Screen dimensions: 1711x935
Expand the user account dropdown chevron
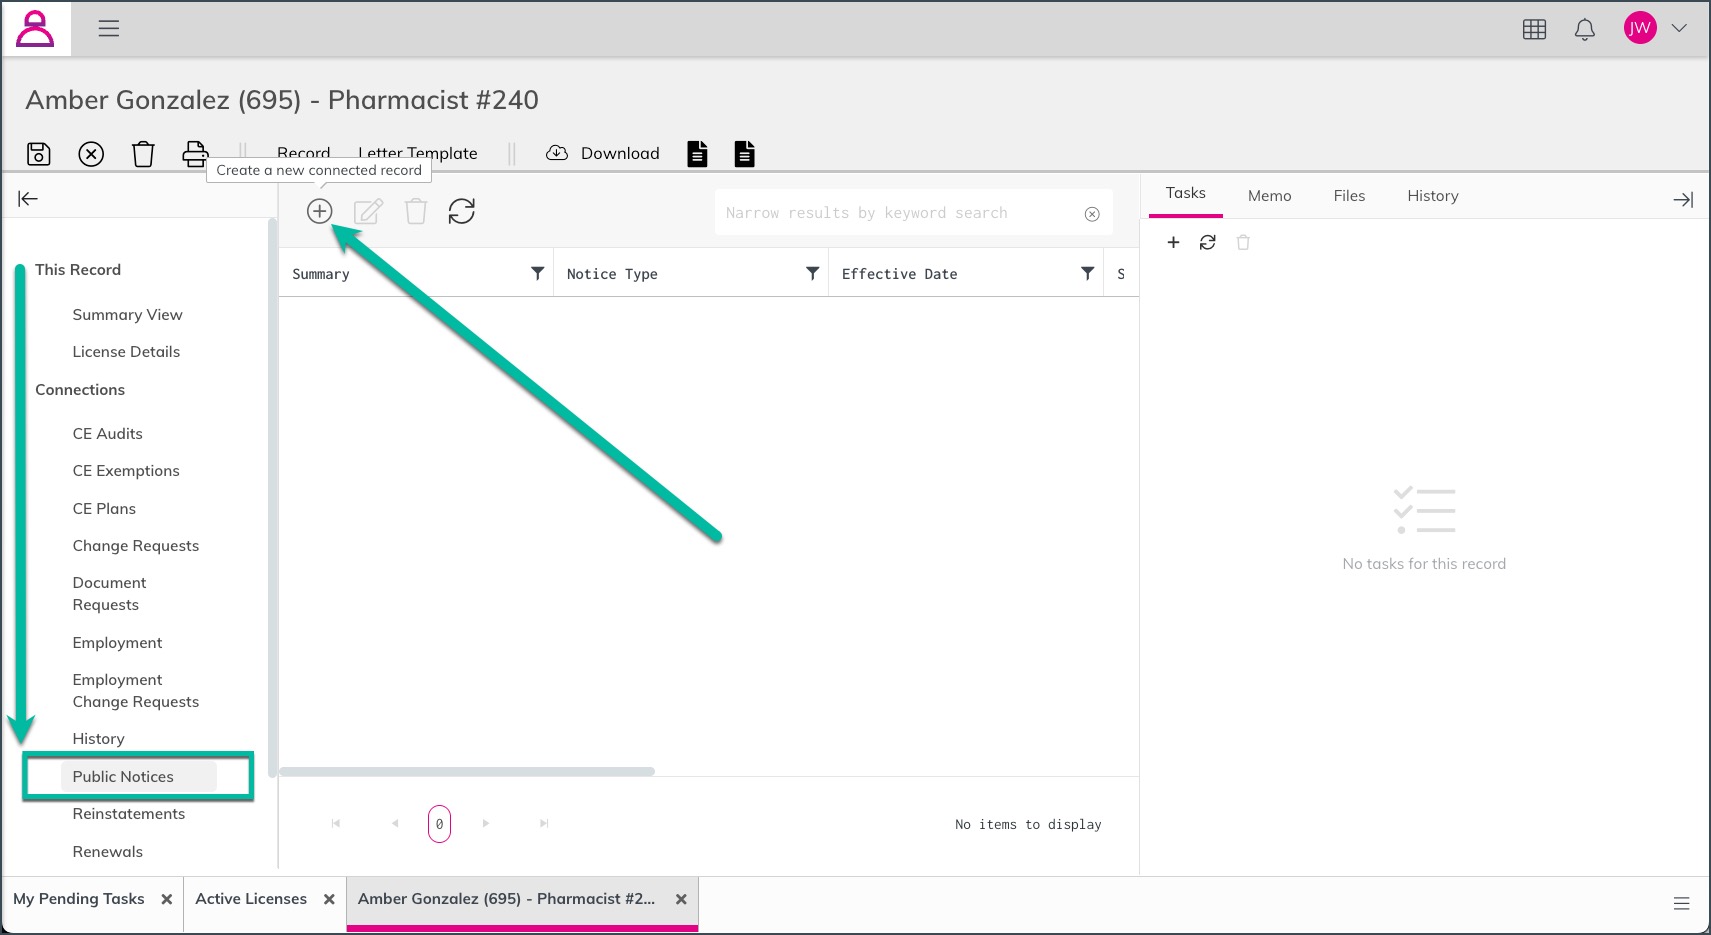[x=1679, y=28]
